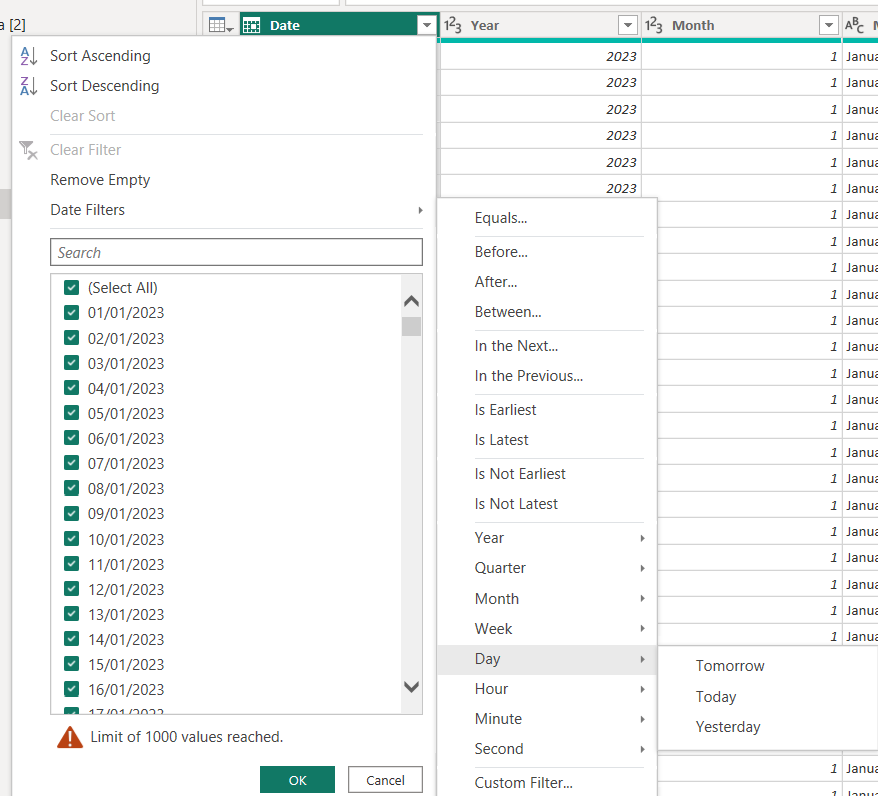Uncheck the 08/01/2023 date checkbox
The image size is (878, 796).
coord(72,488)
